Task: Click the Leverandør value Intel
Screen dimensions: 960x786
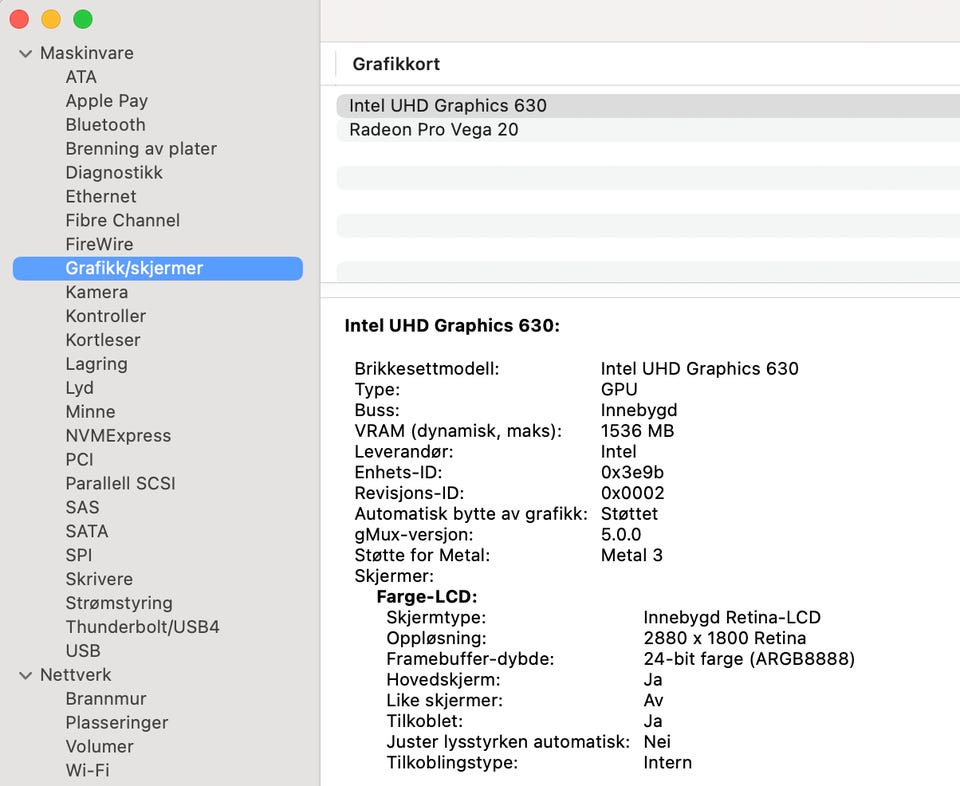Action: [x=618, y=452]
